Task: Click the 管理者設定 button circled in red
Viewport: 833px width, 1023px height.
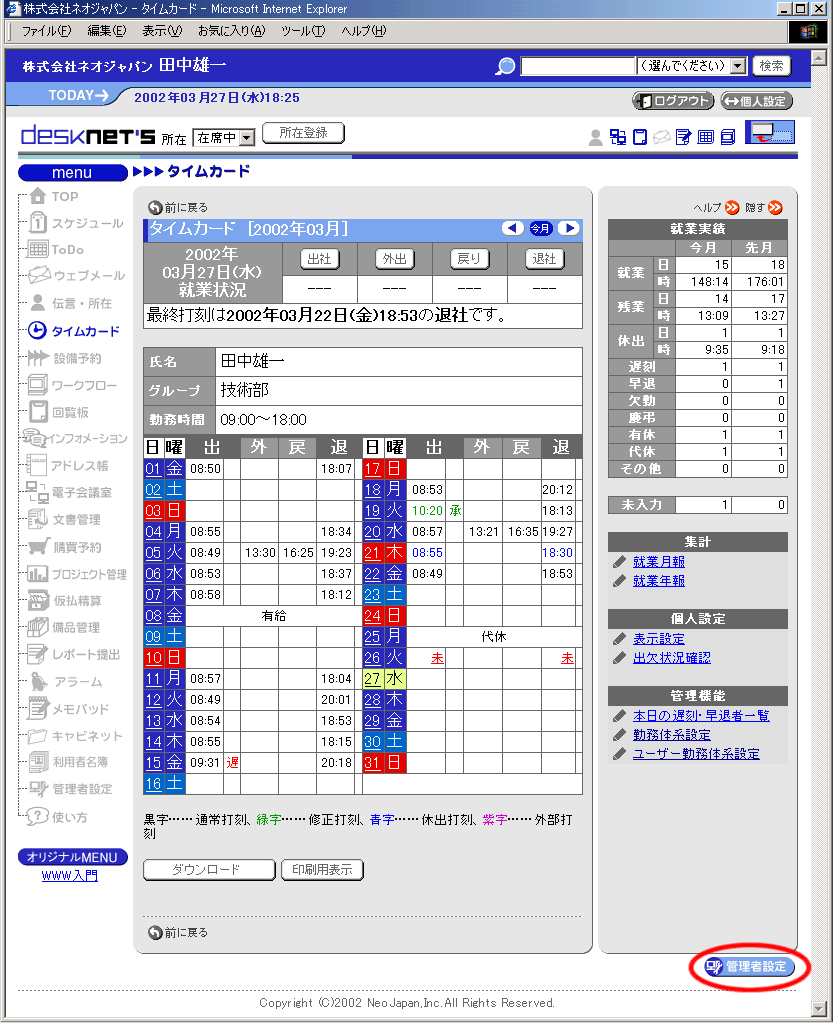Action: pyautogui.click(x=749, y=967)
